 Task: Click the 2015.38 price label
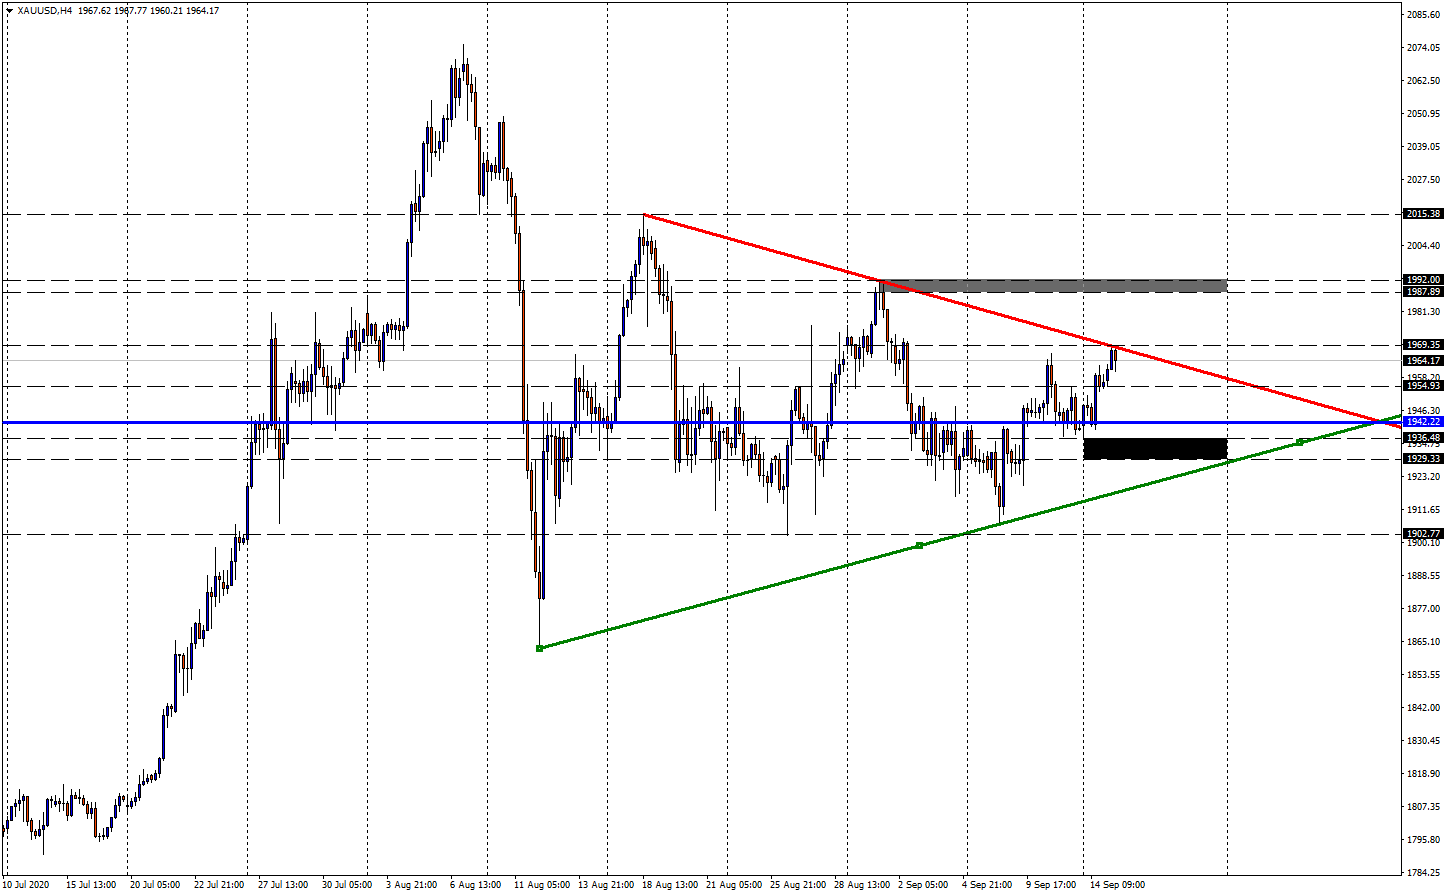(1423, 214)
